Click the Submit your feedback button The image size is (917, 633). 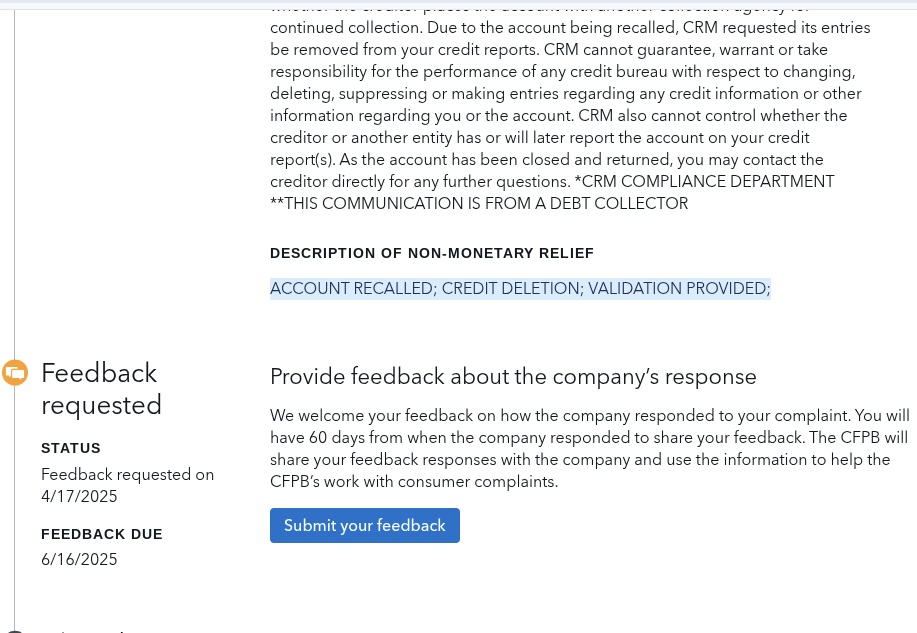[x=364, y=525]
